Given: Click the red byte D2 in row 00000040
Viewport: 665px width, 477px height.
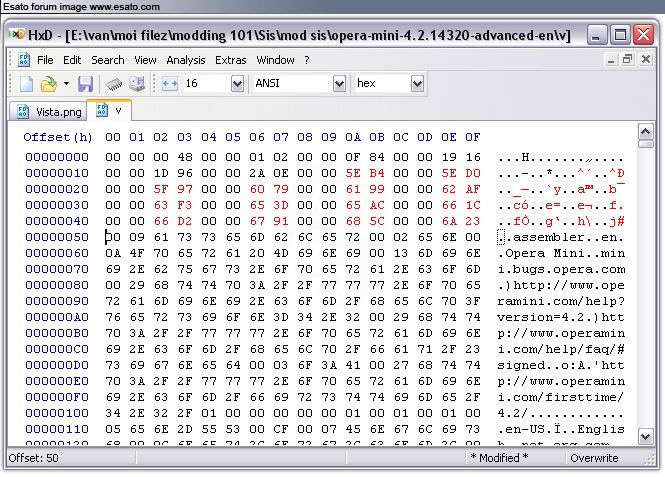Looking at the screenshot, I should [184, 221].
